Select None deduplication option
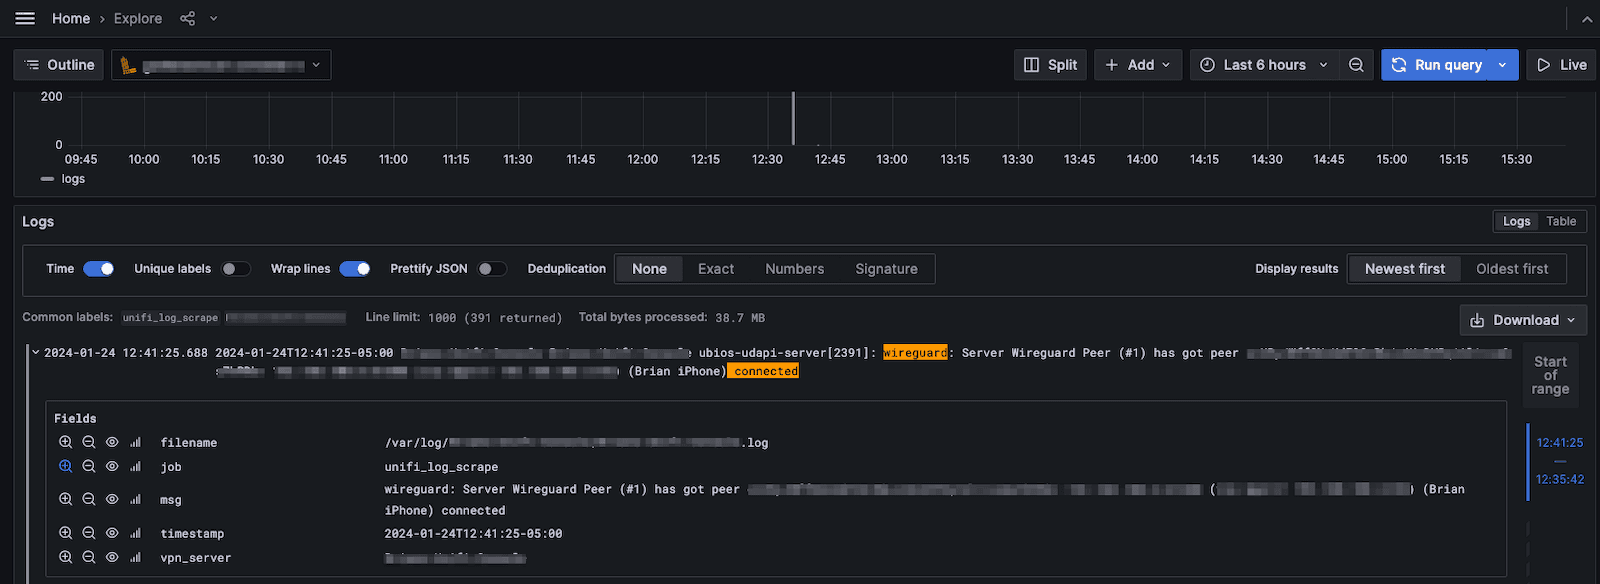 point(649,269)
